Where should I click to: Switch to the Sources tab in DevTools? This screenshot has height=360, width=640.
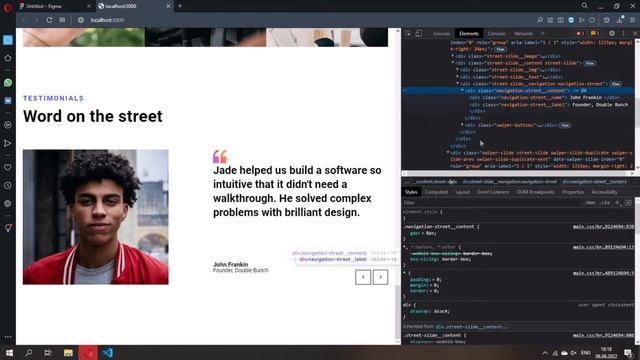pyautogui.click(x=441, y=33)
